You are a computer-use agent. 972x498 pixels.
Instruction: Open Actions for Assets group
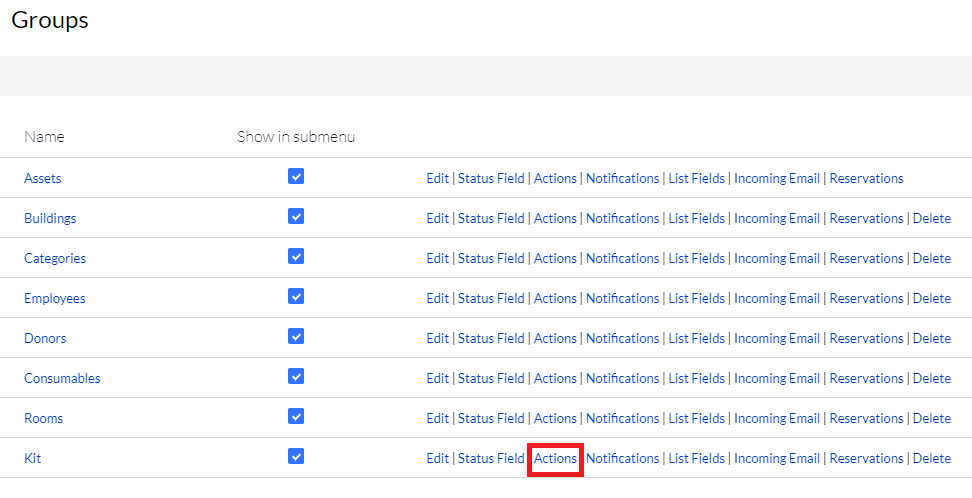[555, 178]
